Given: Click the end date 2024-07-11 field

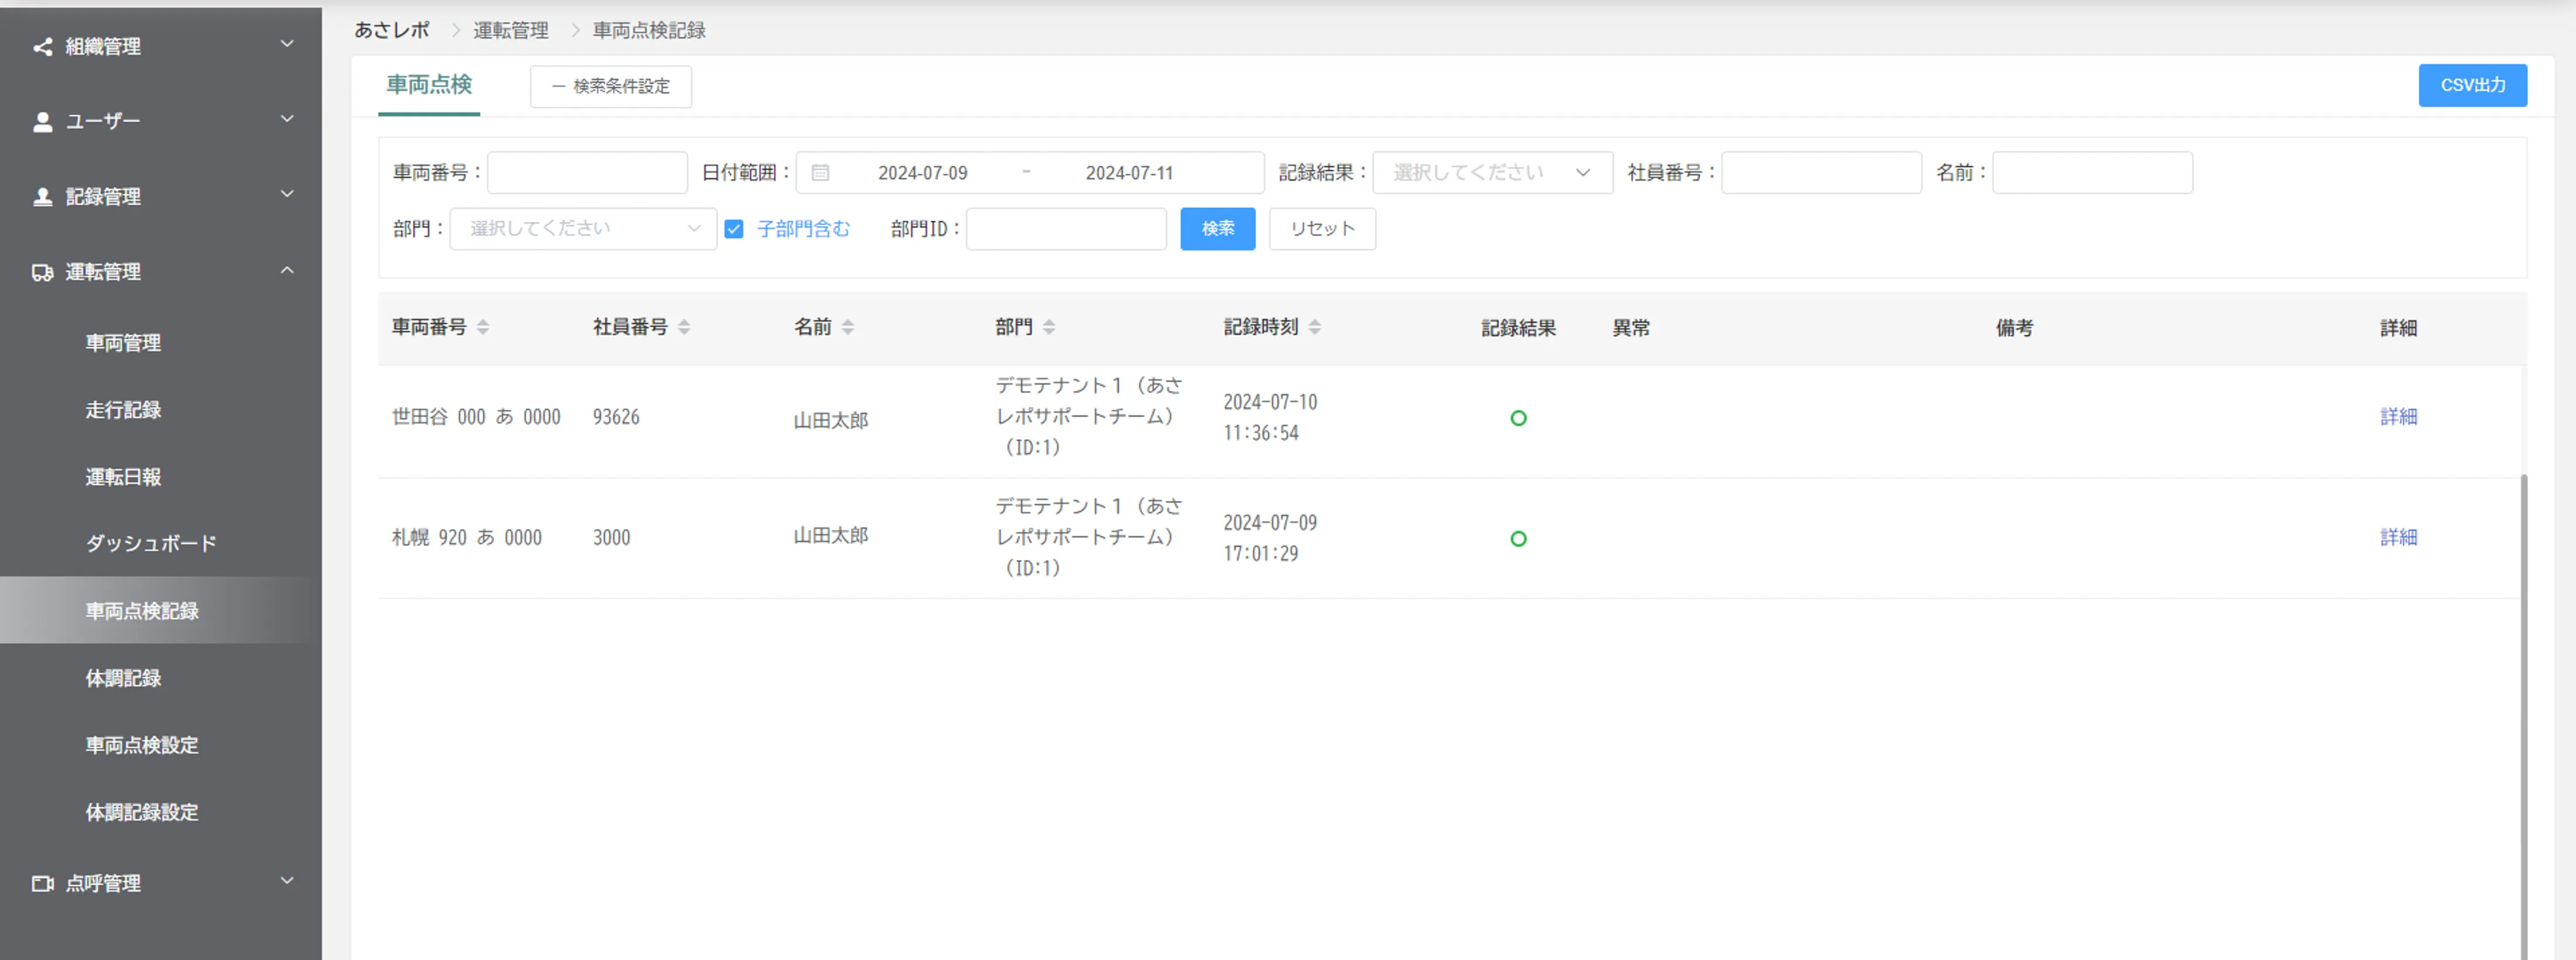Looking at the screenshot, I should tap(1129, 173).
